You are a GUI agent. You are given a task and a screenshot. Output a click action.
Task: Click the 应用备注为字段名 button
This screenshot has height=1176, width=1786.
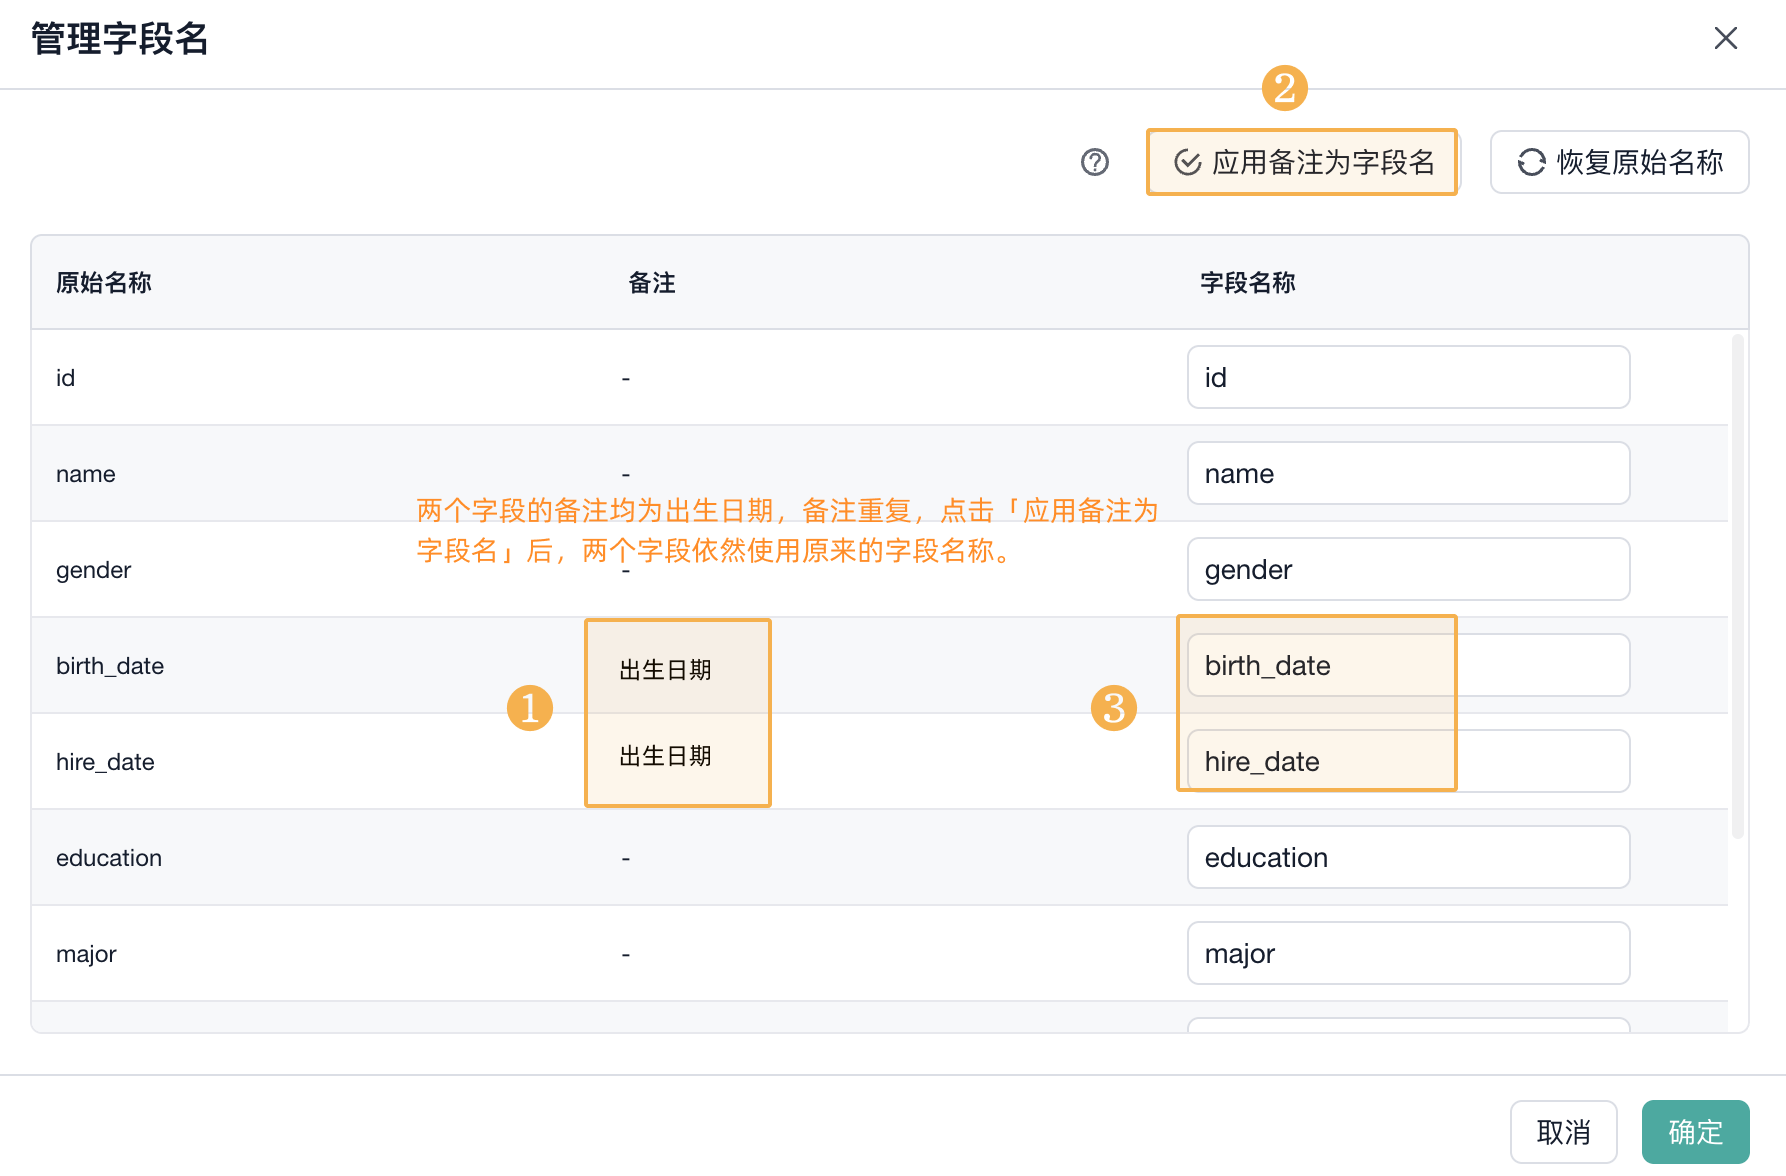coord(1302,162)
